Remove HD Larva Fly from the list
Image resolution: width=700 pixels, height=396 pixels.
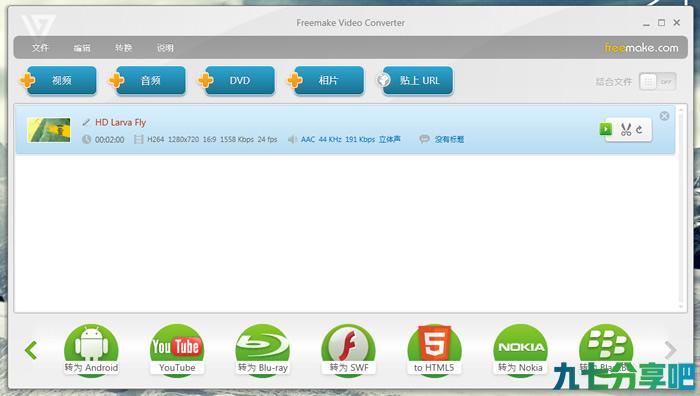(664, 116)
